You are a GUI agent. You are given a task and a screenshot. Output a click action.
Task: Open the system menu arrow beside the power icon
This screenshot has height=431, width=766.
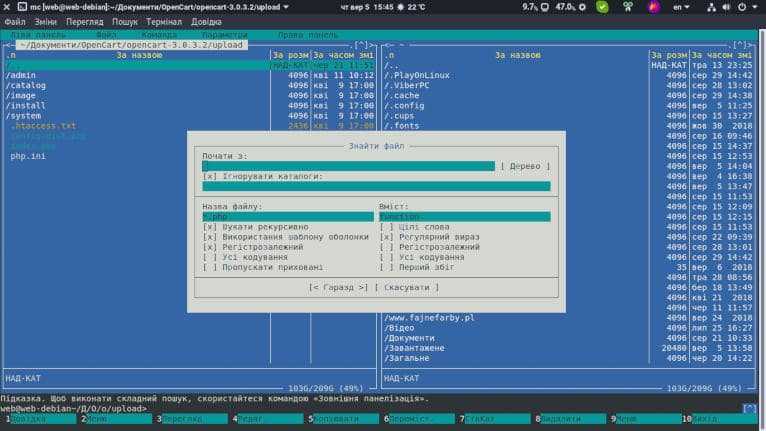753,7
